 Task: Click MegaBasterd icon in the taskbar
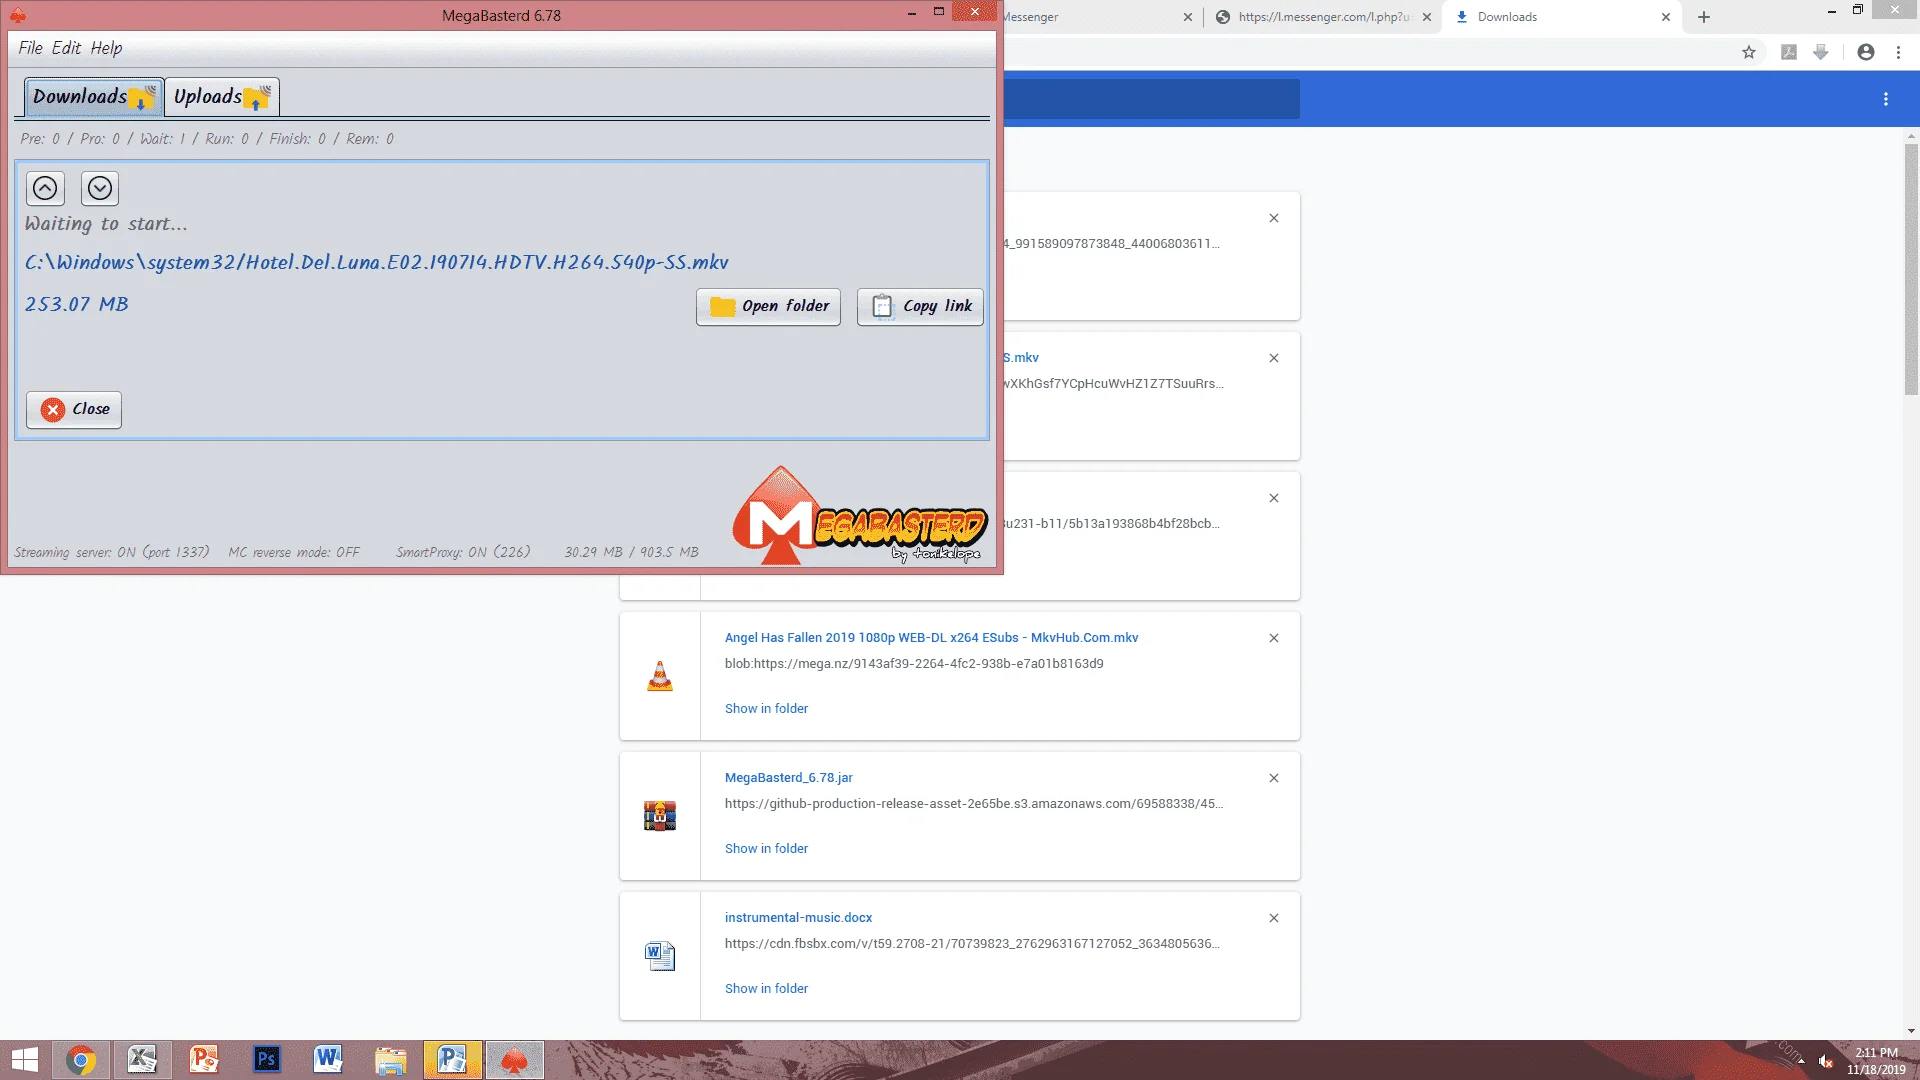pos(514,1060)
